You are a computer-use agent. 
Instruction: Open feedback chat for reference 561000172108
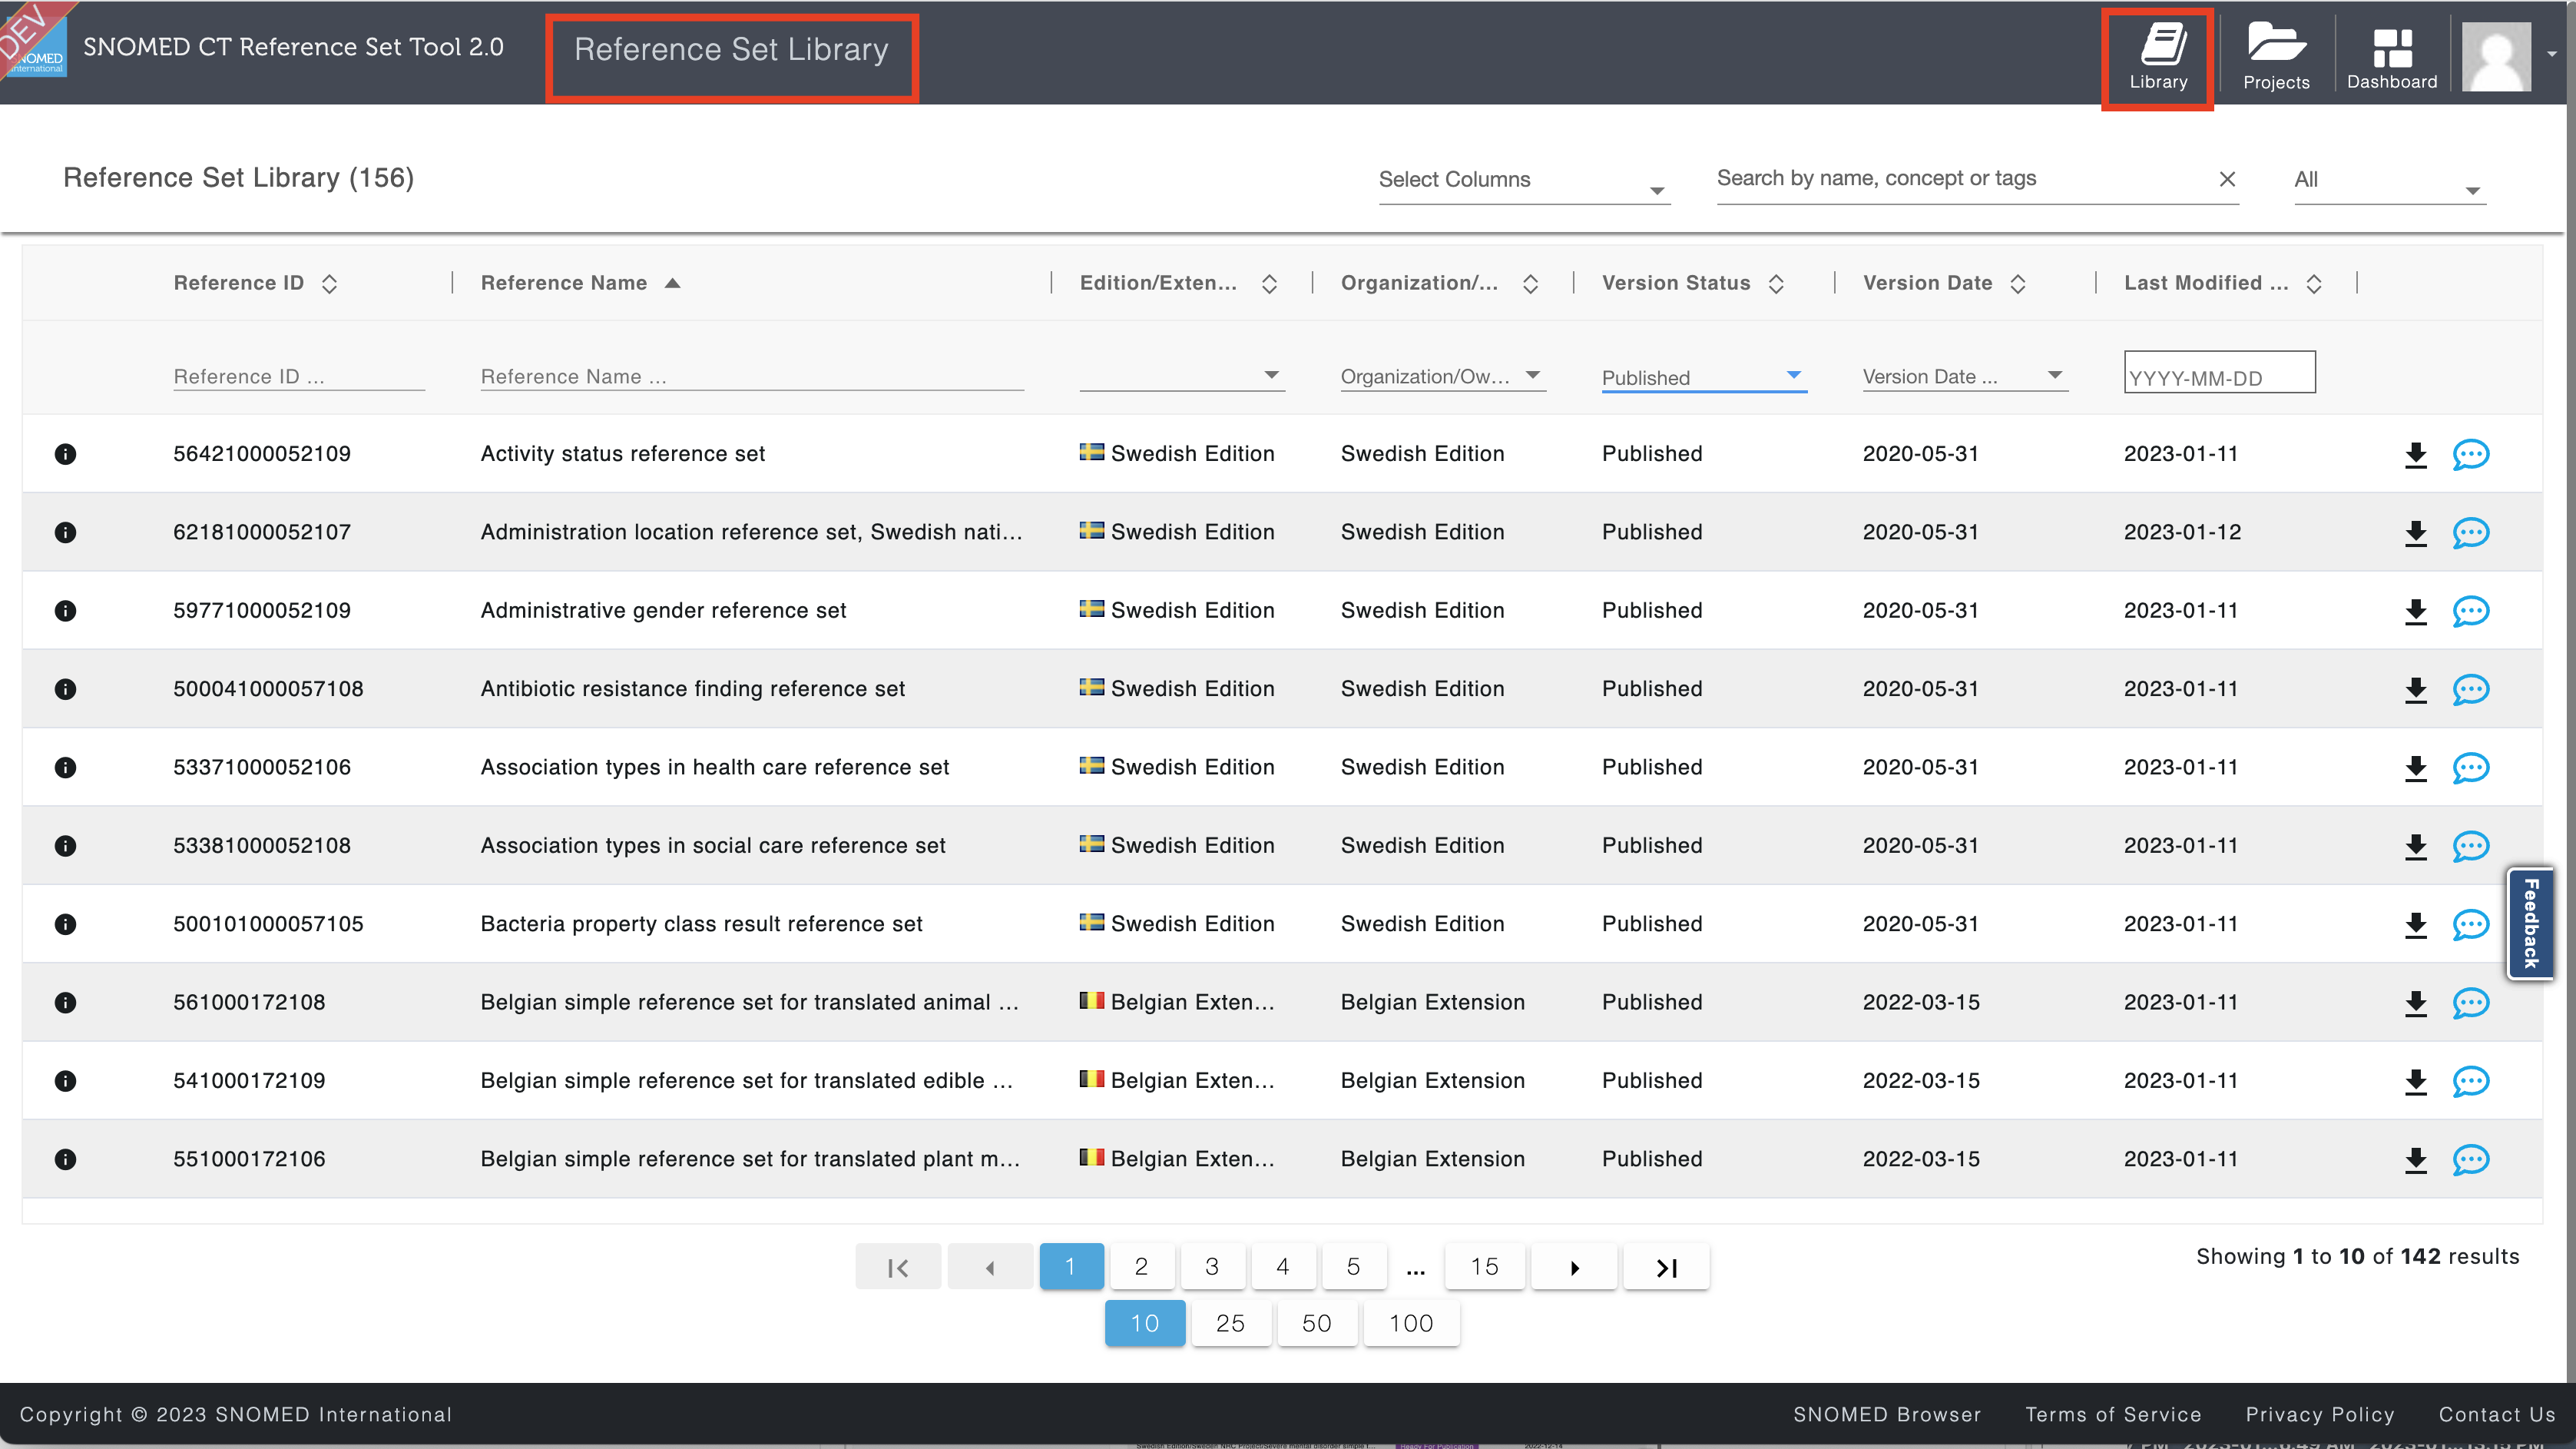click(x=2470, y=1003)
